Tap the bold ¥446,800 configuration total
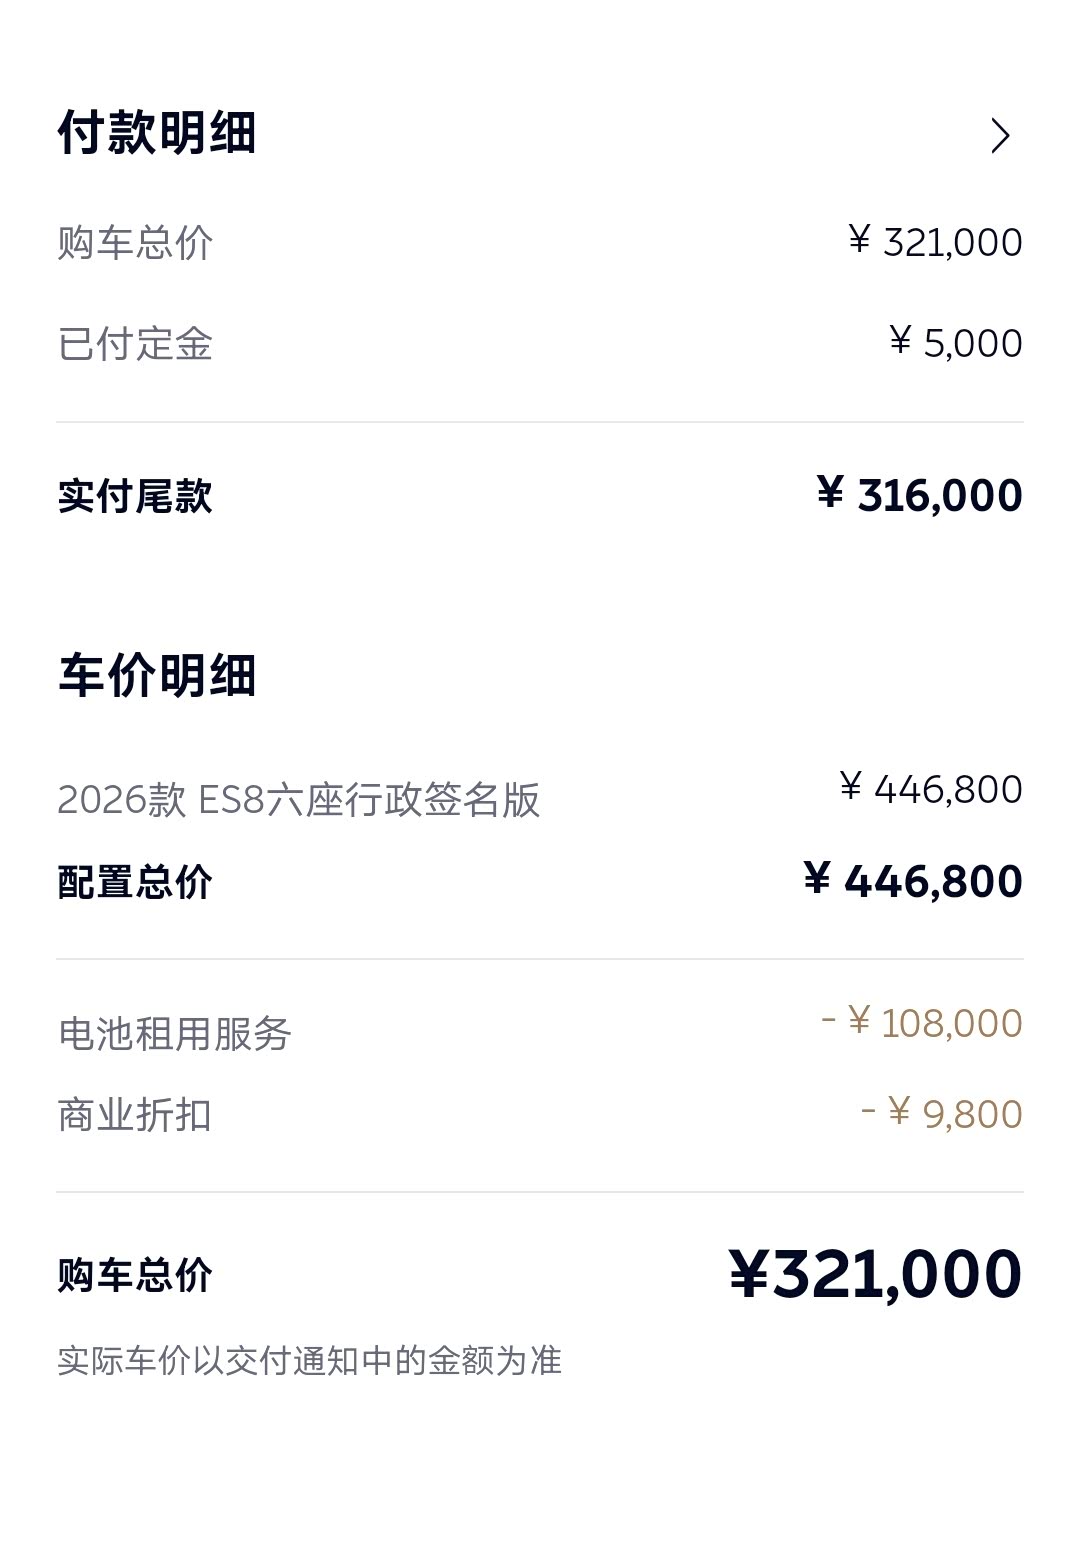1080x1541 pixels. click(913, 881)
